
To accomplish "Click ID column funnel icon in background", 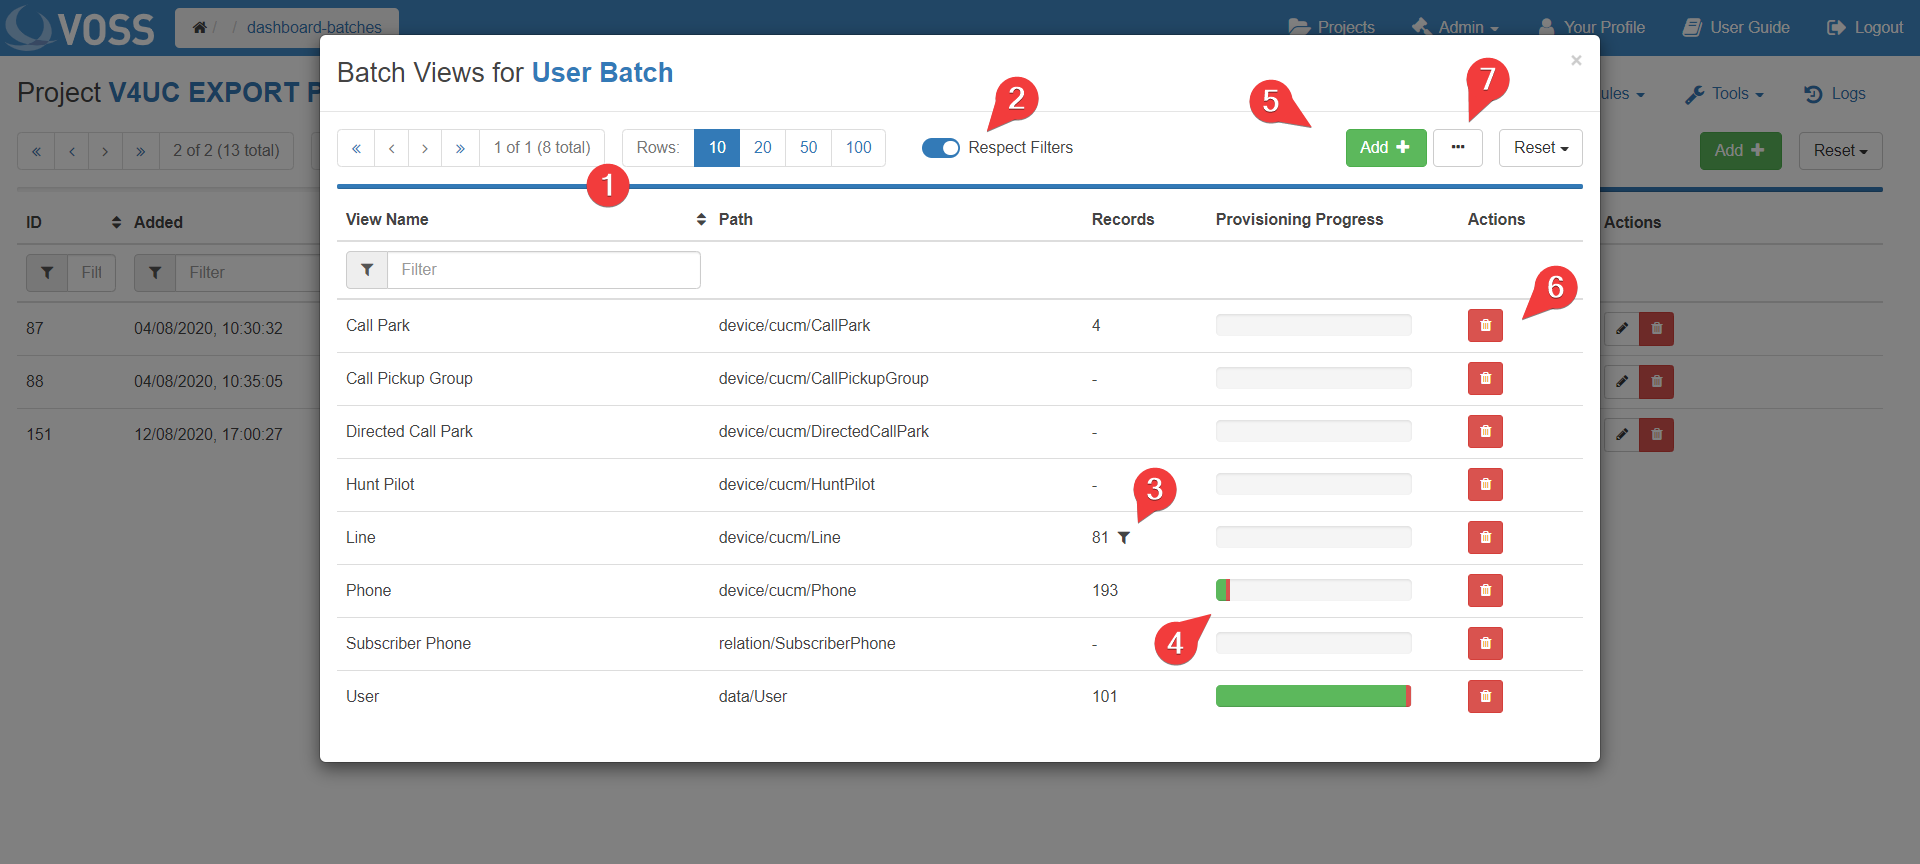I will [x=47, y=273].
